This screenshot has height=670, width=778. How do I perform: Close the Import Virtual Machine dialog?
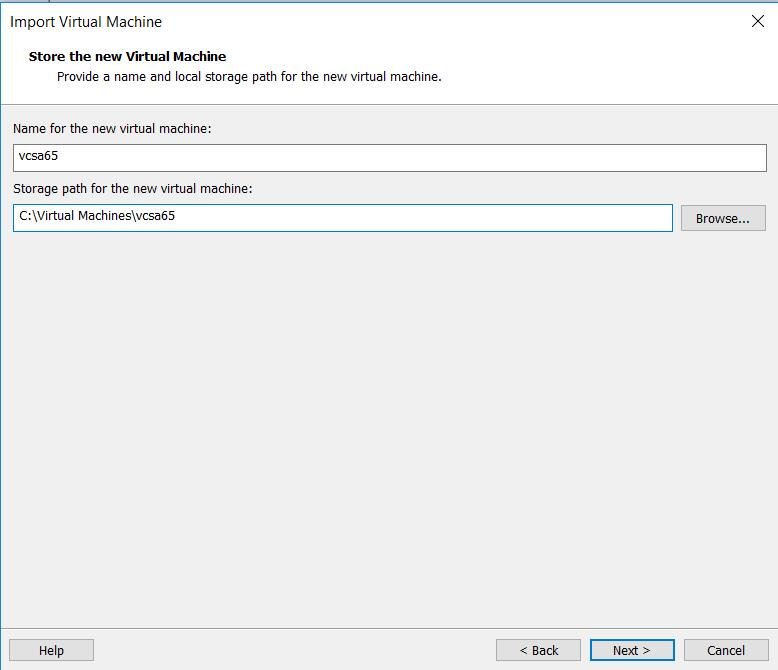[x=758, y=21]
